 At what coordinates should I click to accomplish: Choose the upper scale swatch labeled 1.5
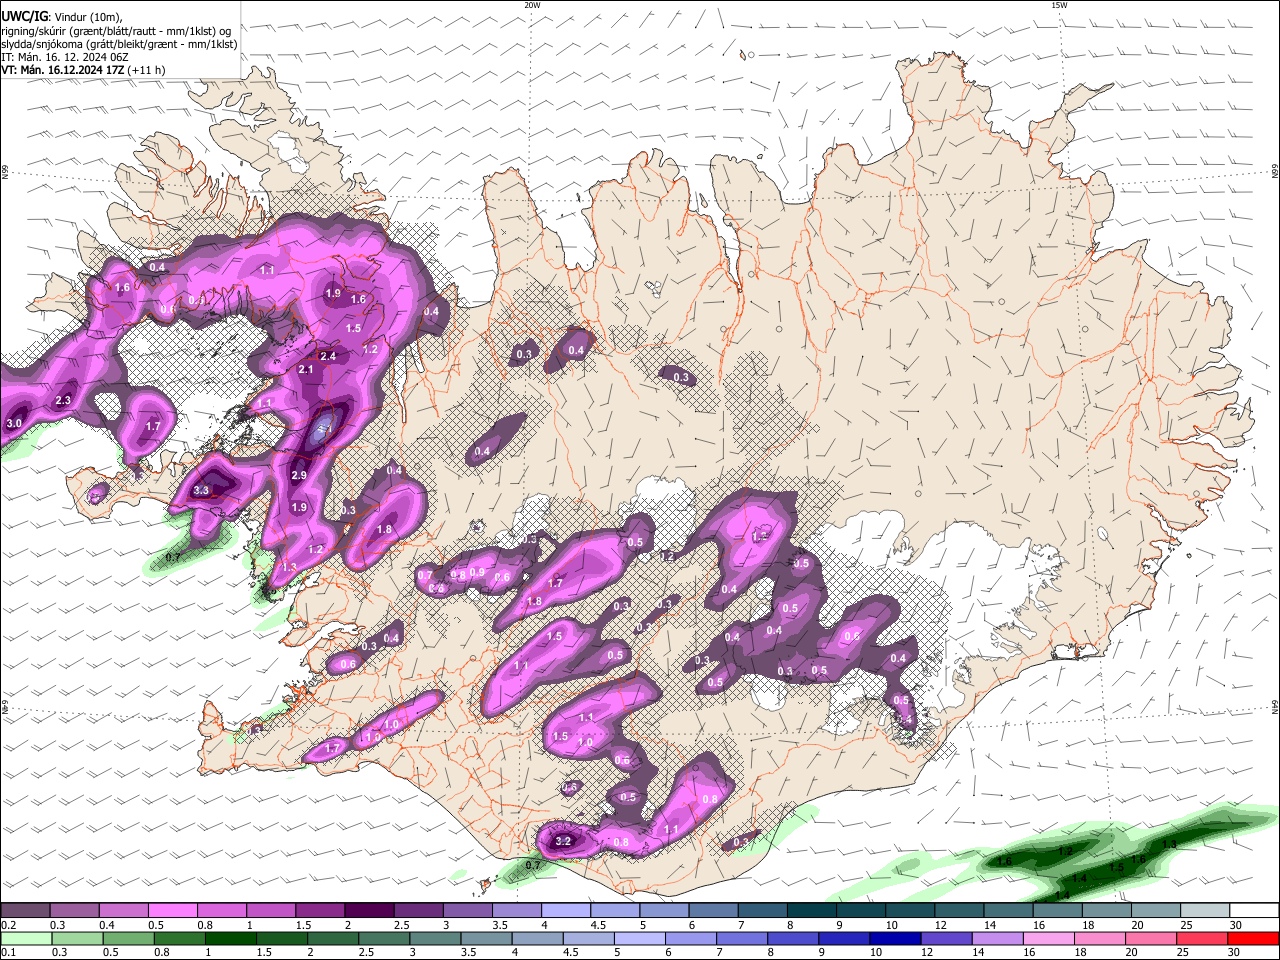(319, 911)
